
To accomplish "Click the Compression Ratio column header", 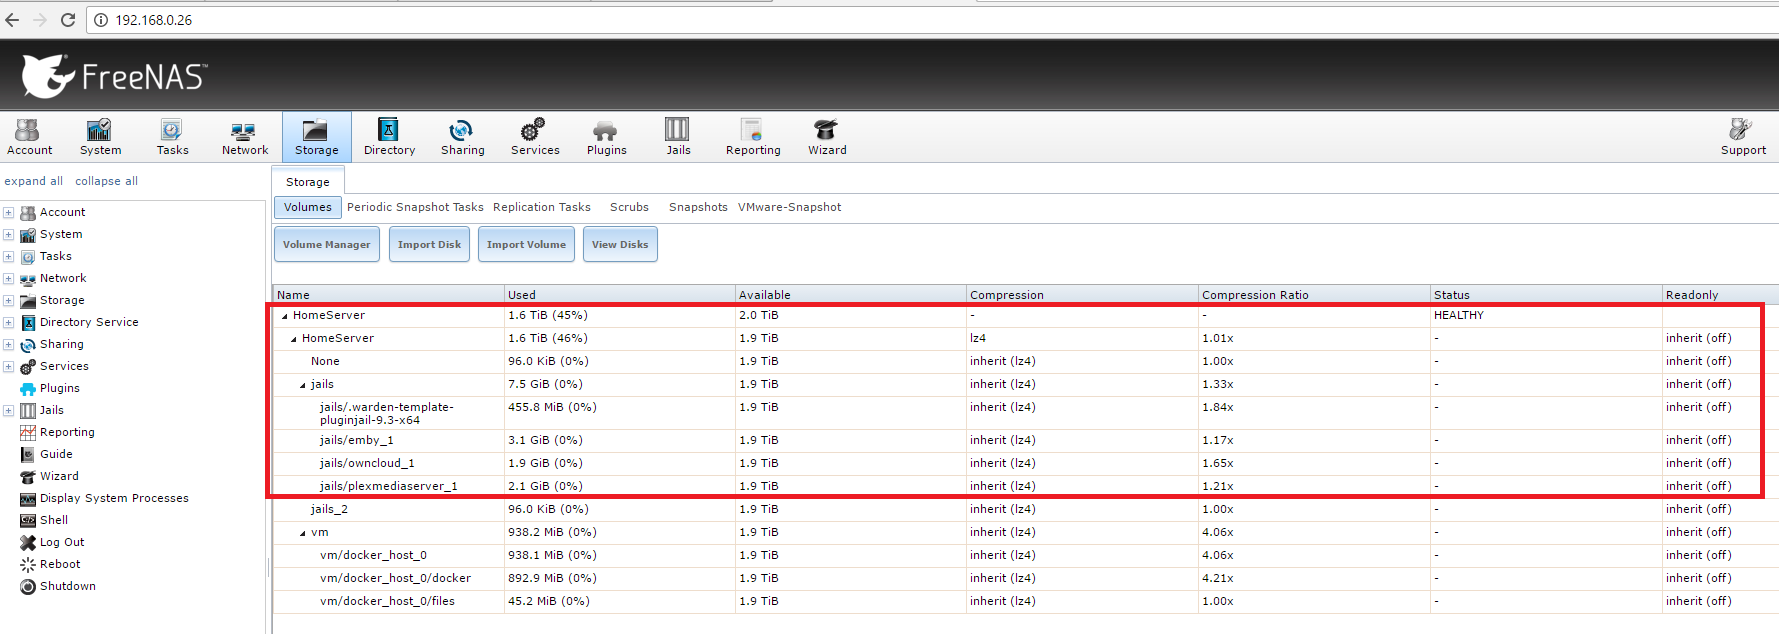I will [1314, 295].
